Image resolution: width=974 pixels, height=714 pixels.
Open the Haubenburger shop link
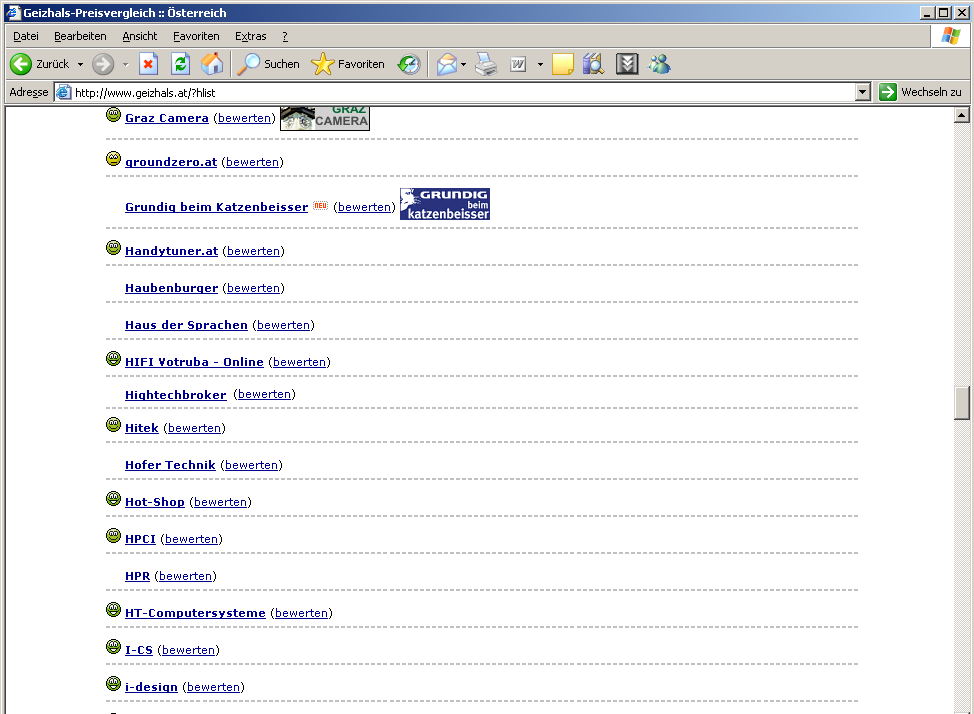tap(171, 288)
